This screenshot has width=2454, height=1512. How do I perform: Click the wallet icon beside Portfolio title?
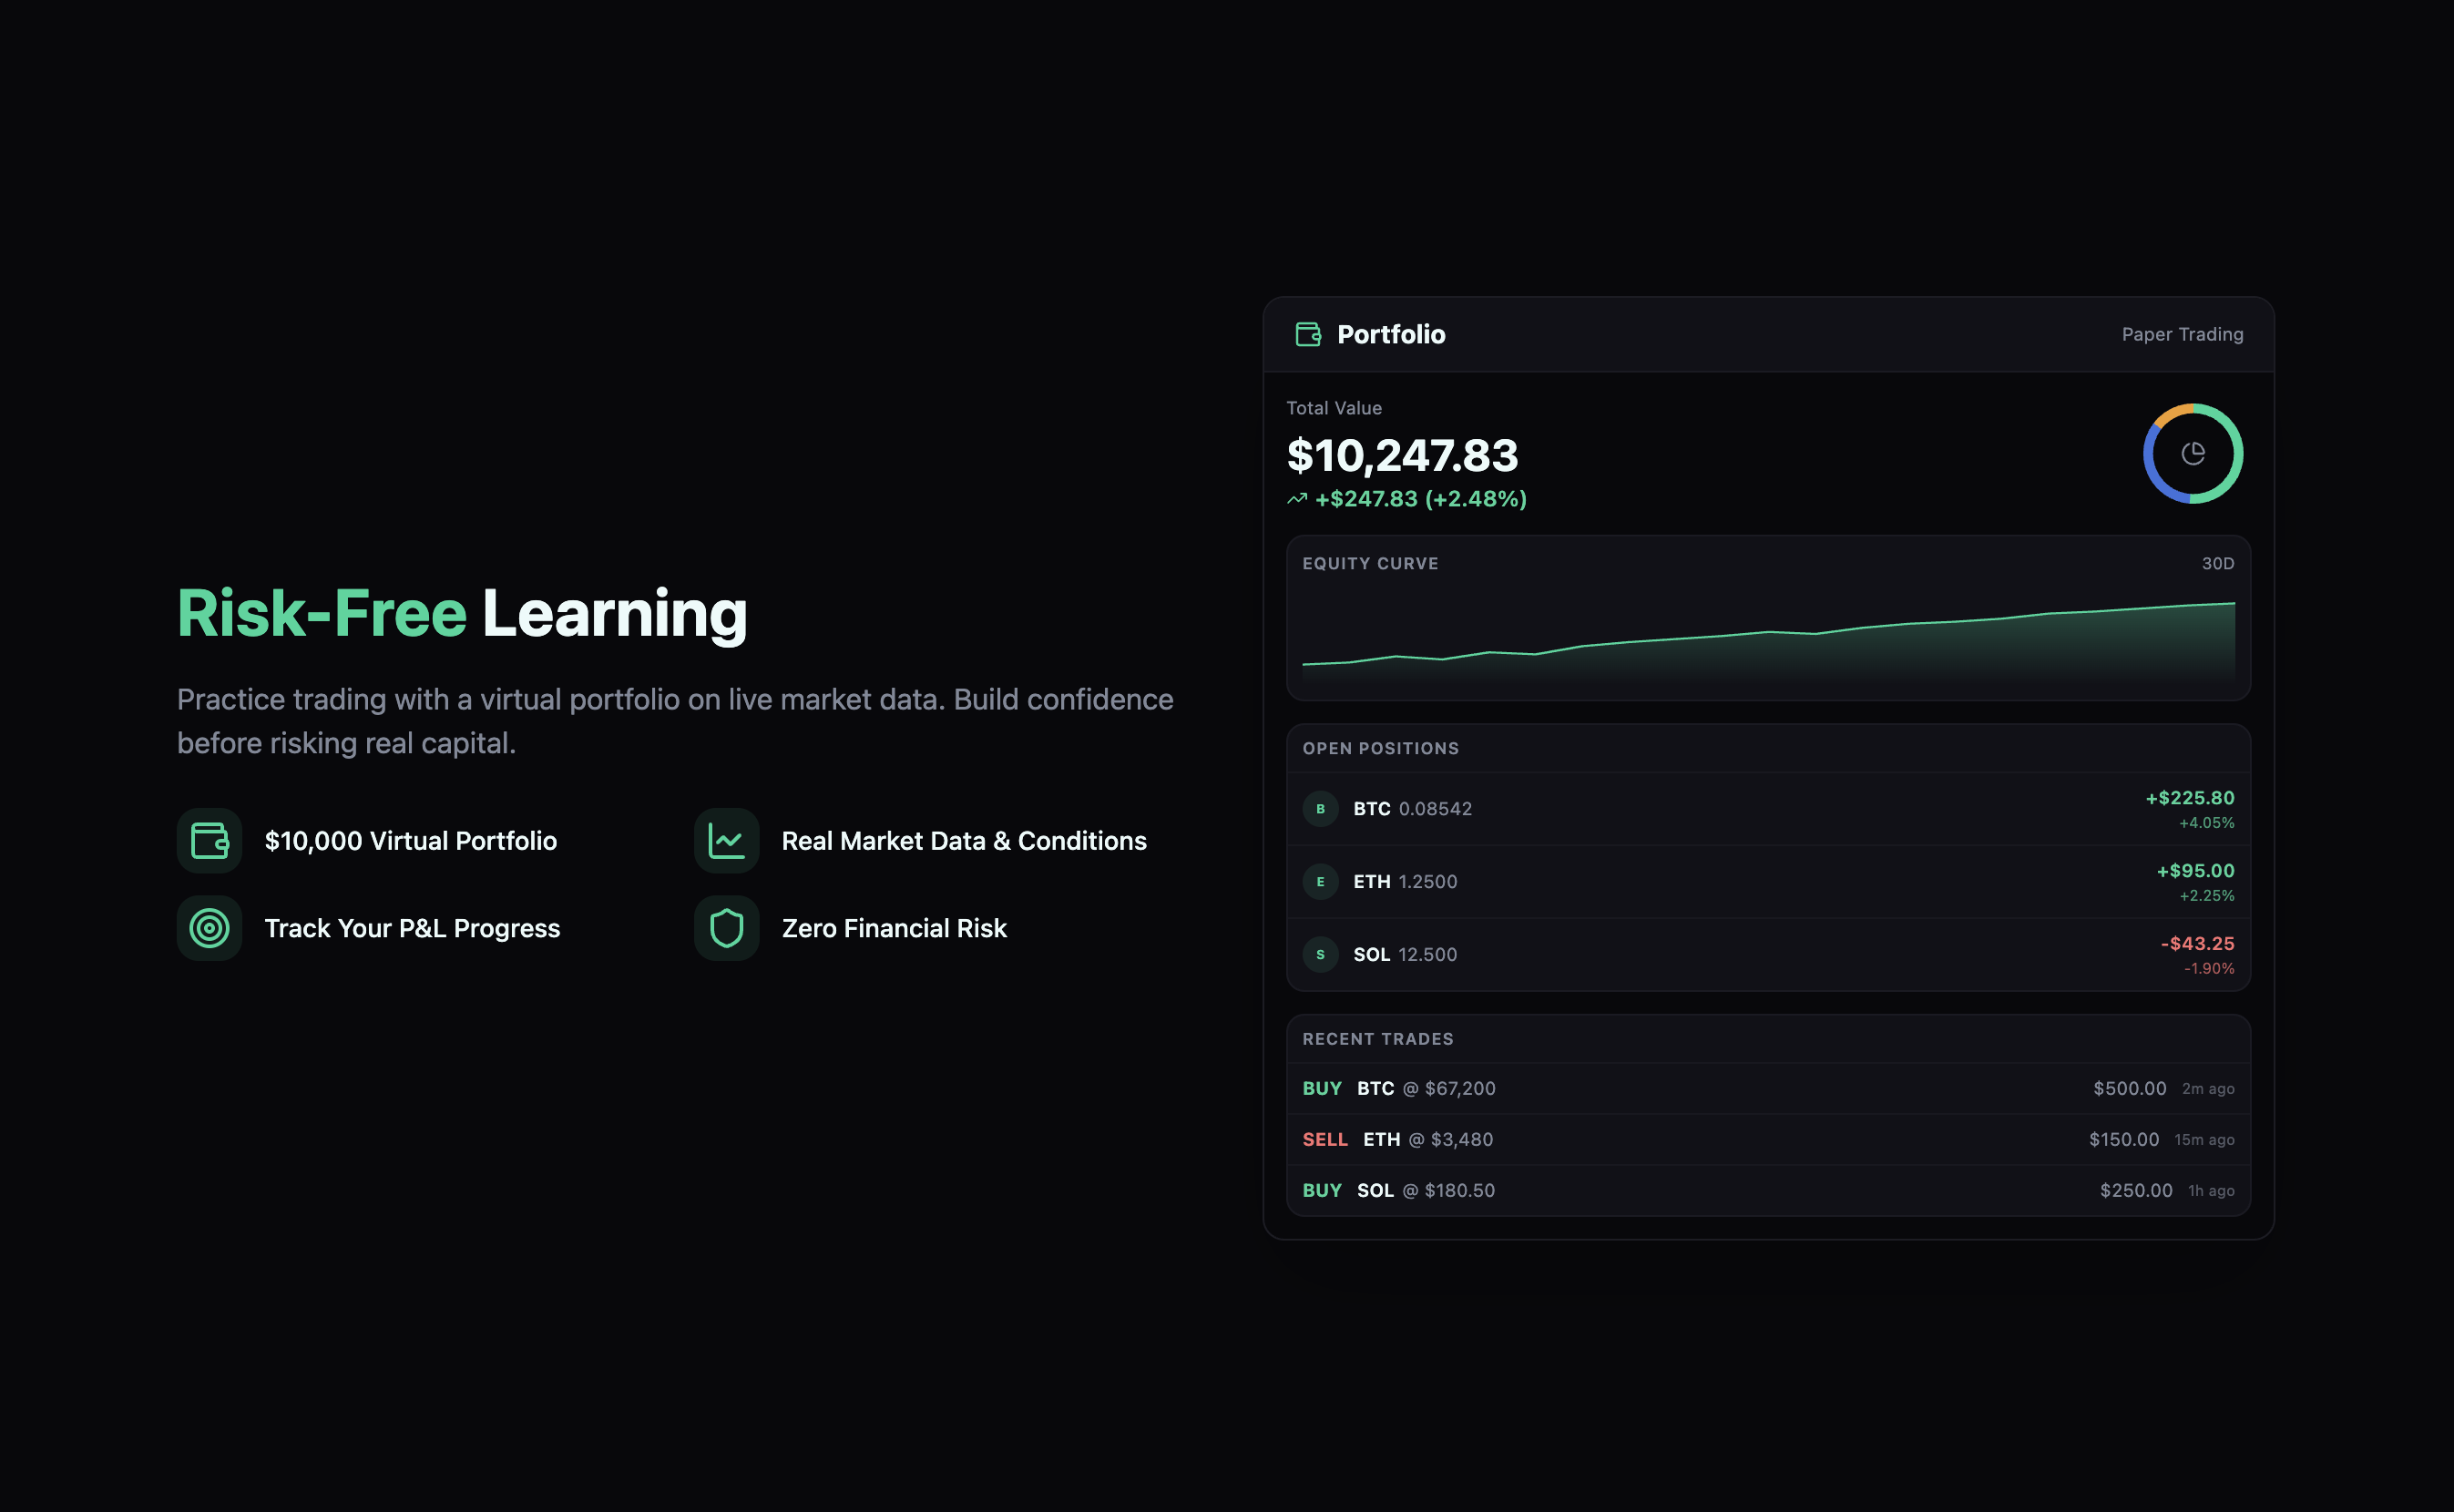(x=1308, y=334)
